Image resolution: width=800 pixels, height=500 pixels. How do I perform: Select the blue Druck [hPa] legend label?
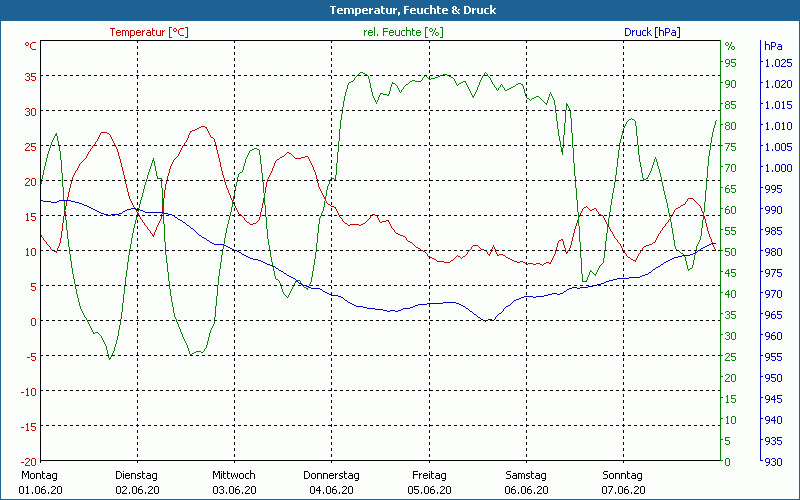[x=652, y=32]
